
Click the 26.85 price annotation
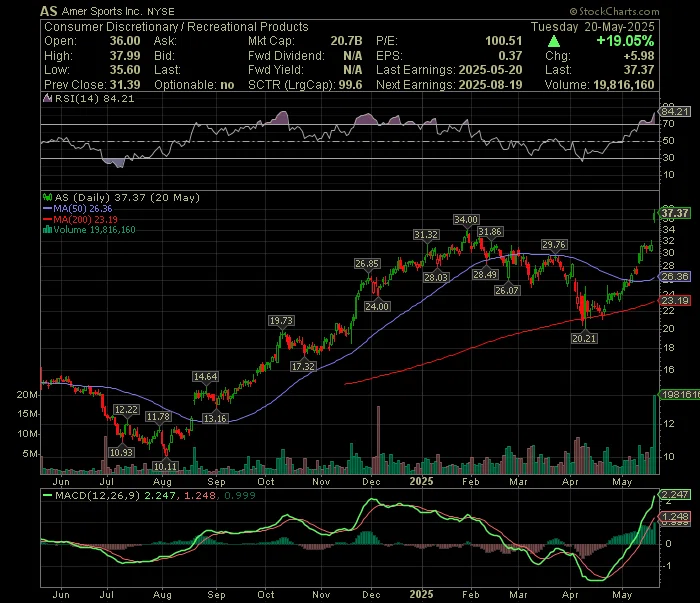tap(367, 263)
